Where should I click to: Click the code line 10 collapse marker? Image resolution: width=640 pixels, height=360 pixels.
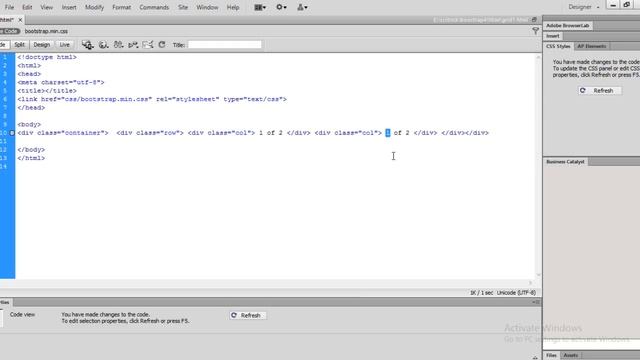pos(12,133)
